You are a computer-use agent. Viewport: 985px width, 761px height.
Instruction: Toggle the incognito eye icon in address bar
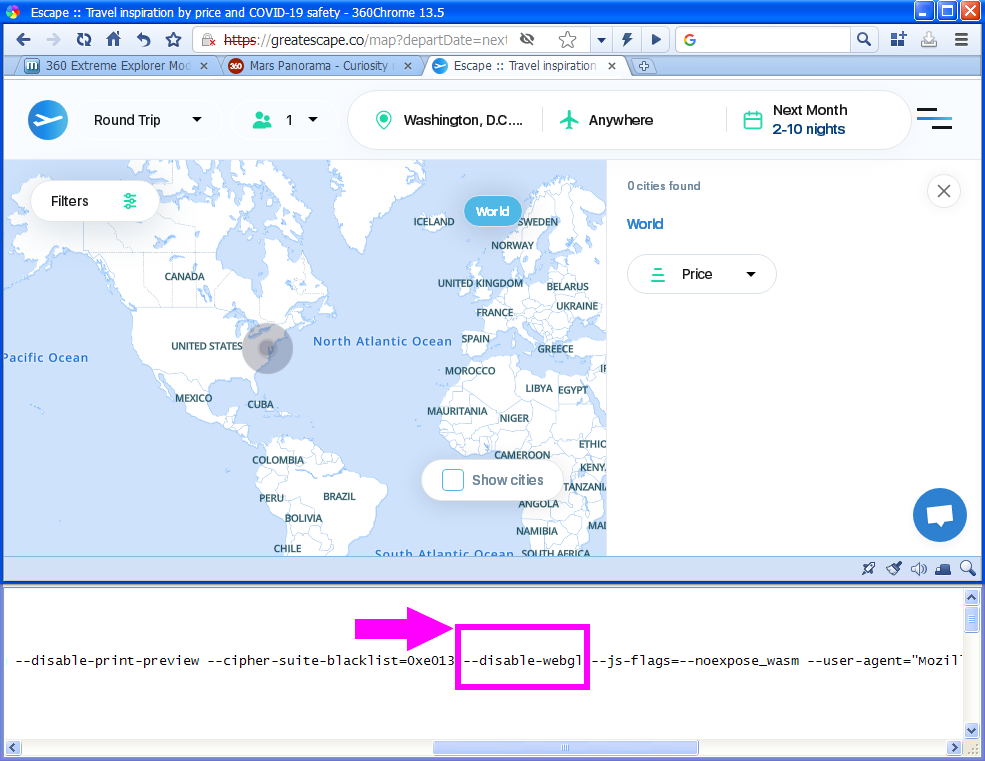[x=527, y=40]
